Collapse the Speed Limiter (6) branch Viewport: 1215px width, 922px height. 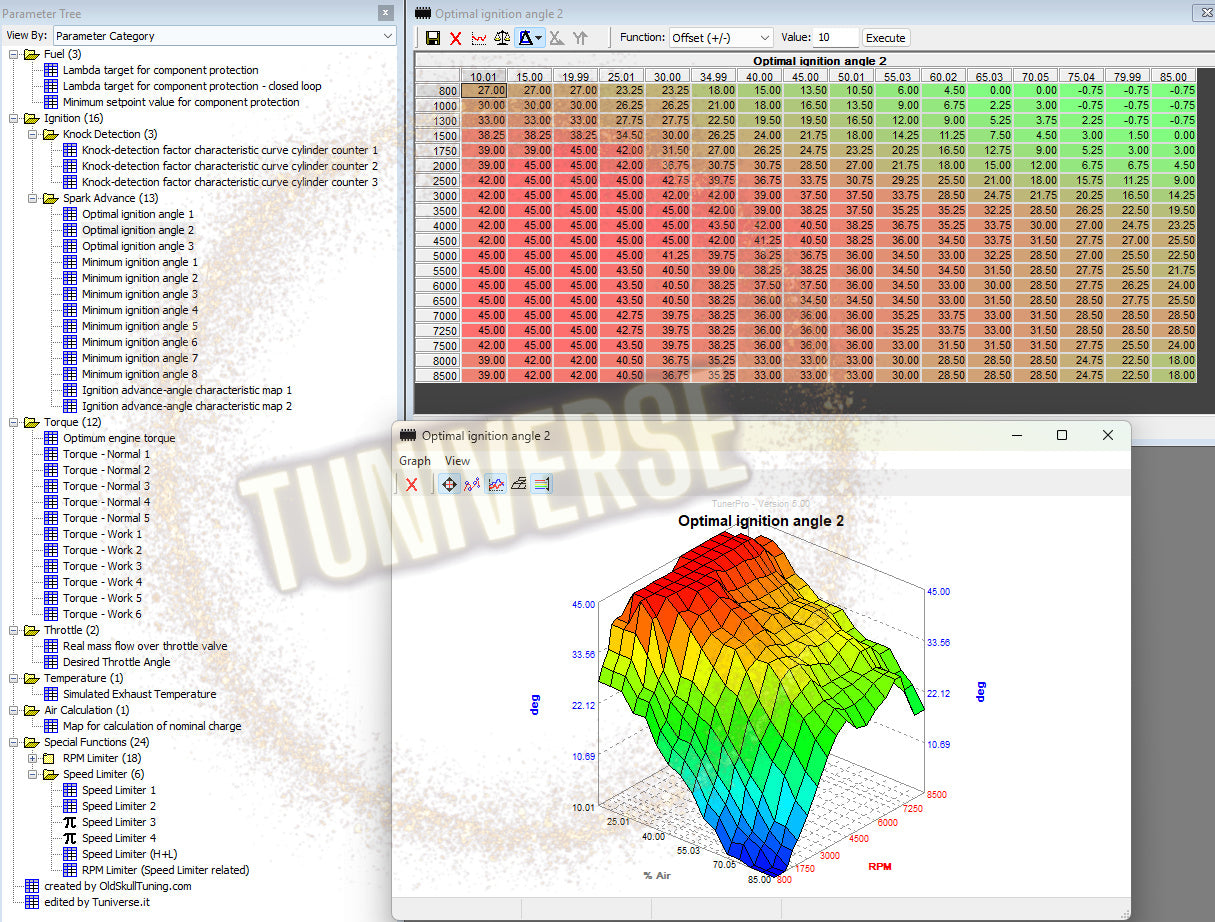pos(32,774)
